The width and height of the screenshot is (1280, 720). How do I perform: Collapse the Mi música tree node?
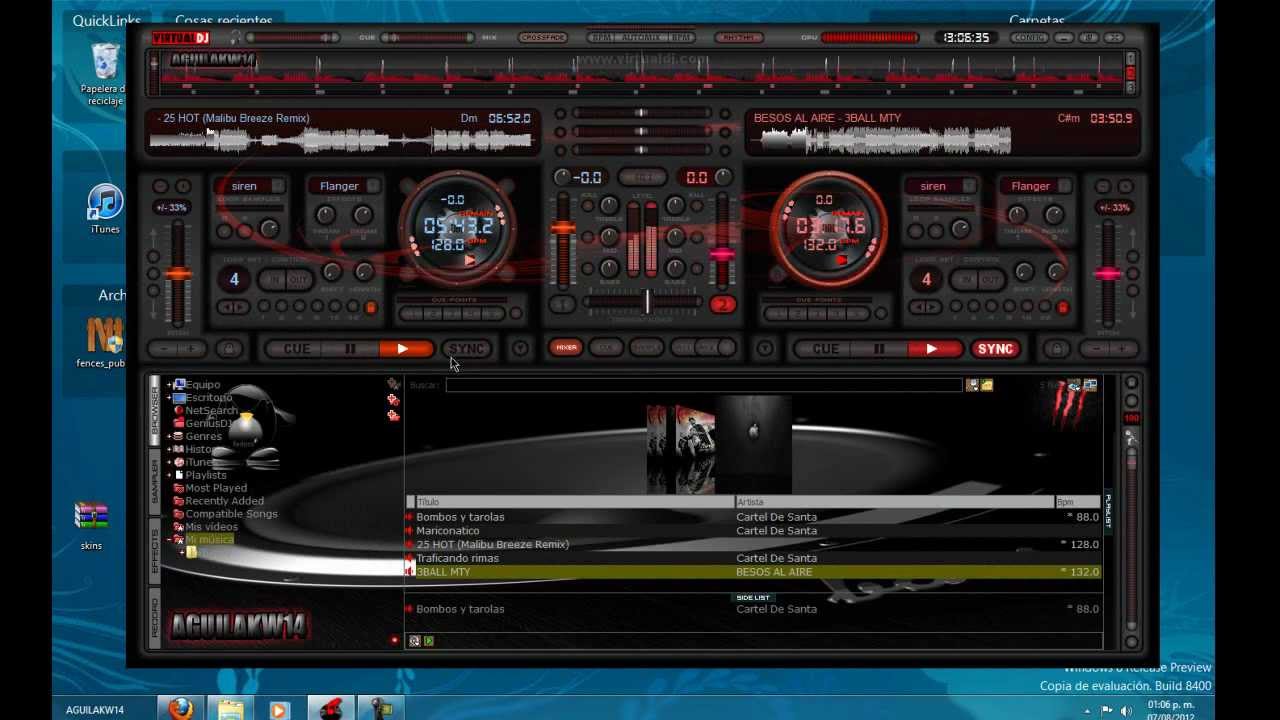tap(169, 539)
